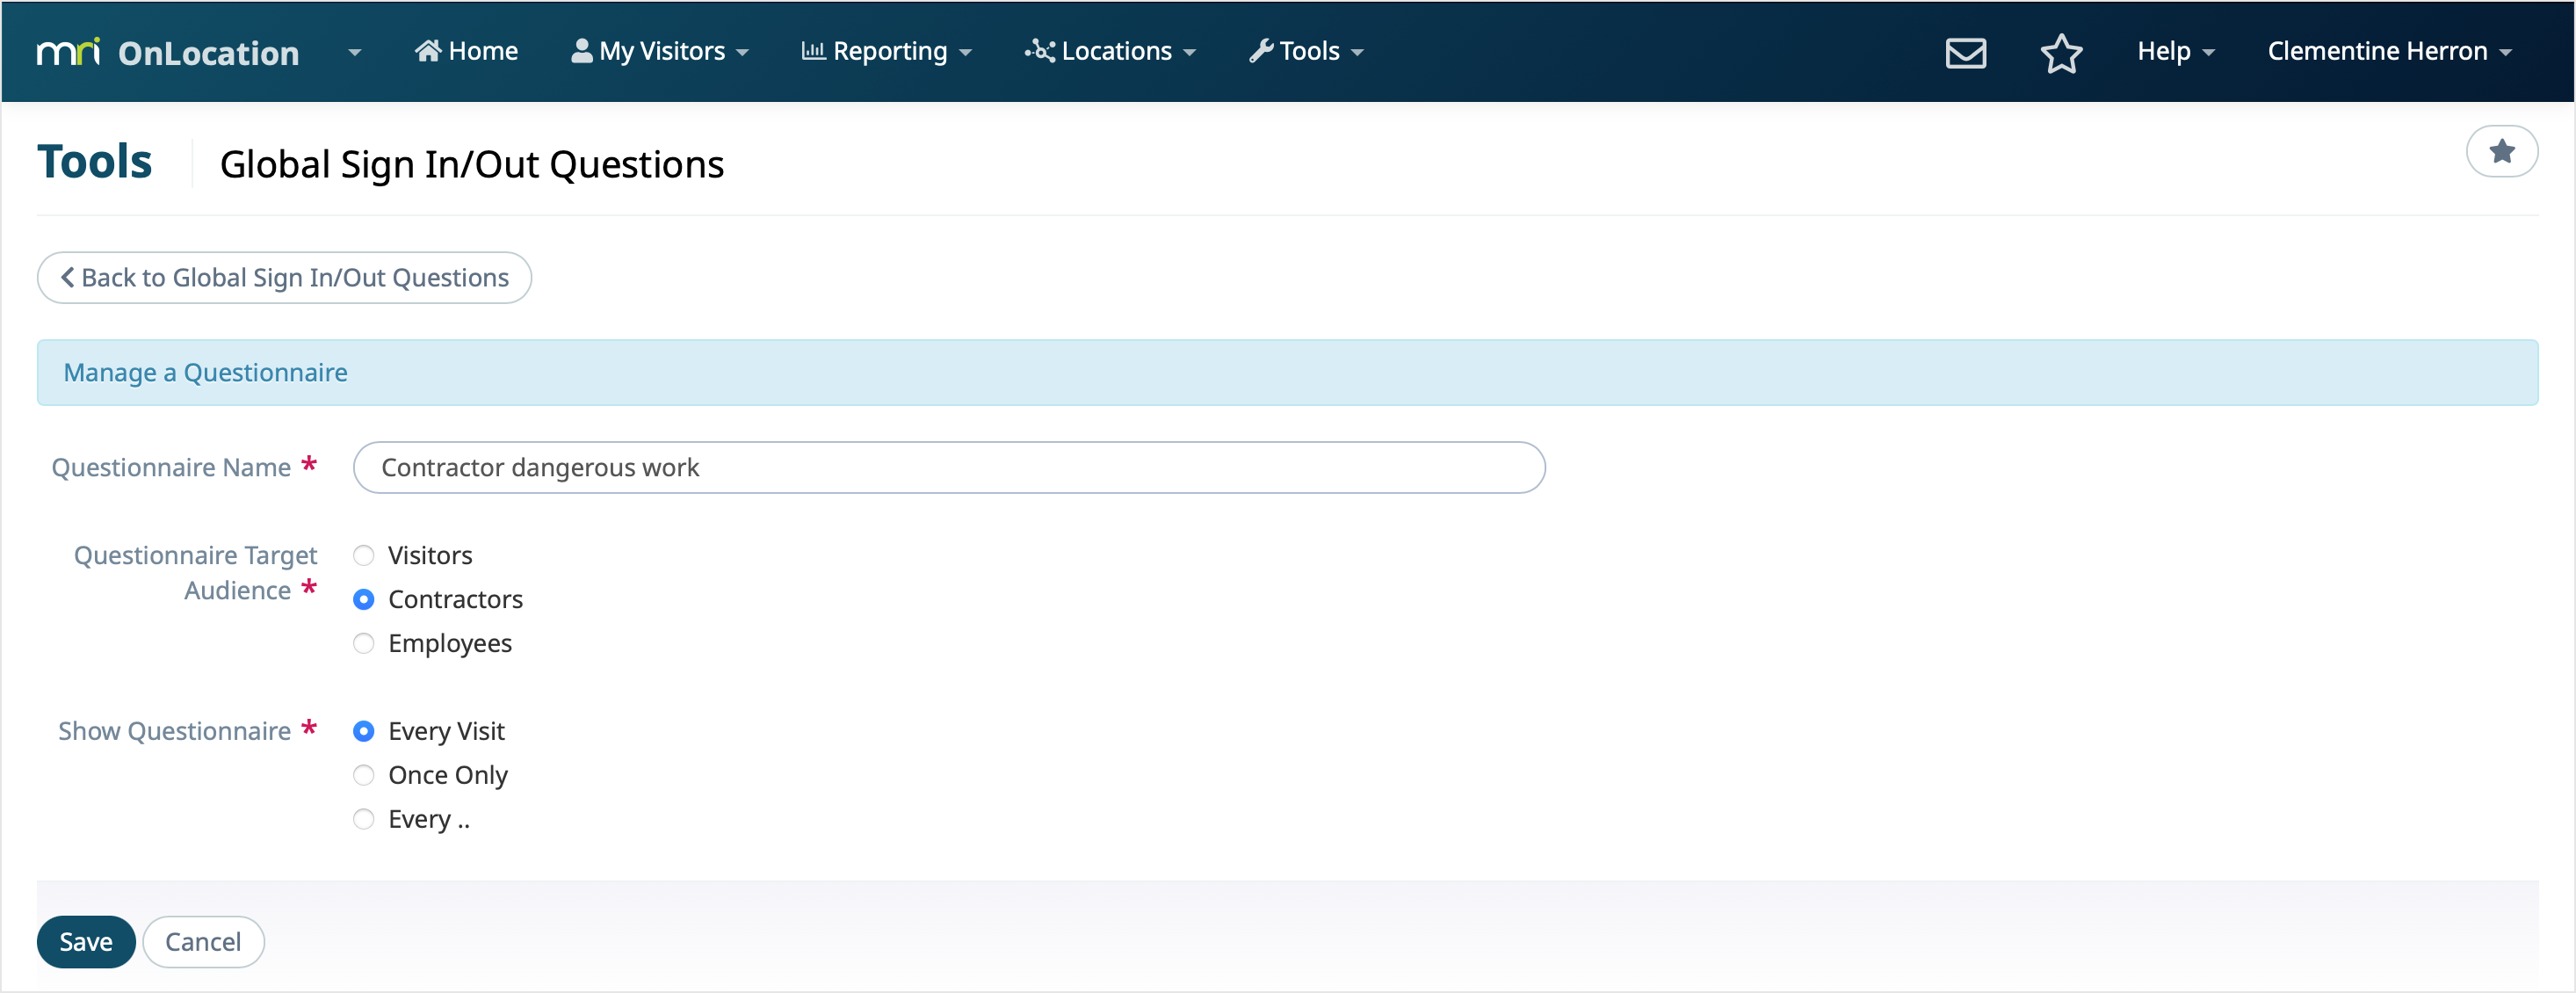This screenshot has height=993, width=2576.
Task: Choose the Once Only radio button
Action: pyautogui.click(x=364, y=775)
